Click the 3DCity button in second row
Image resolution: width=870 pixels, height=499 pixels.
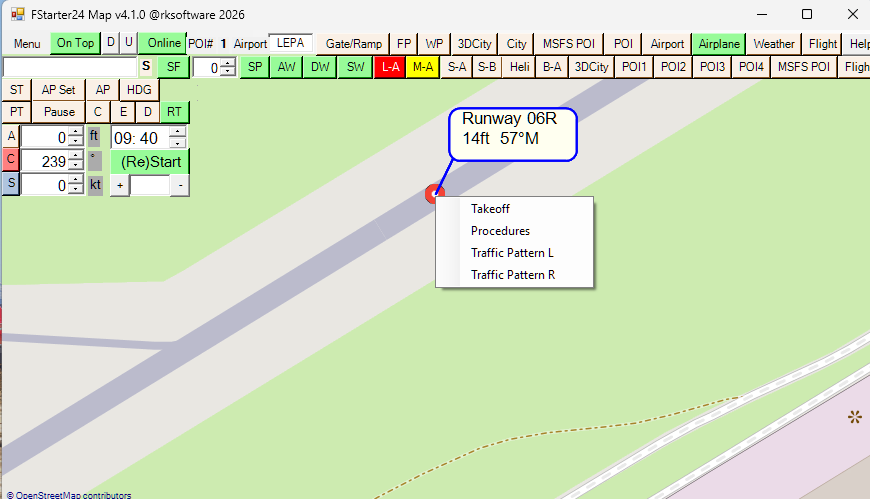click(591, 67)
